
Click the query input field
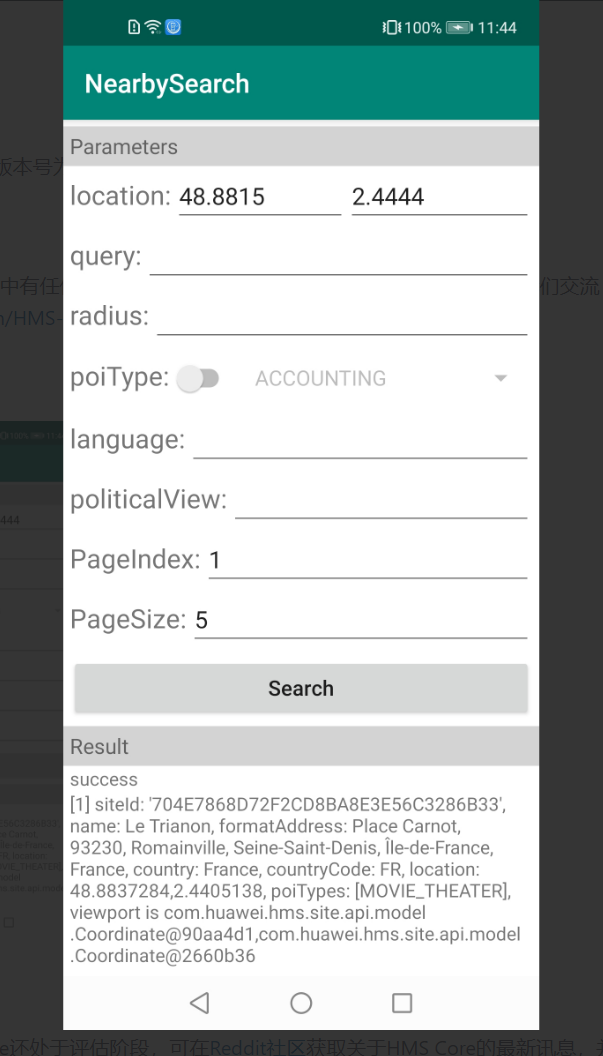click(338, 257)
